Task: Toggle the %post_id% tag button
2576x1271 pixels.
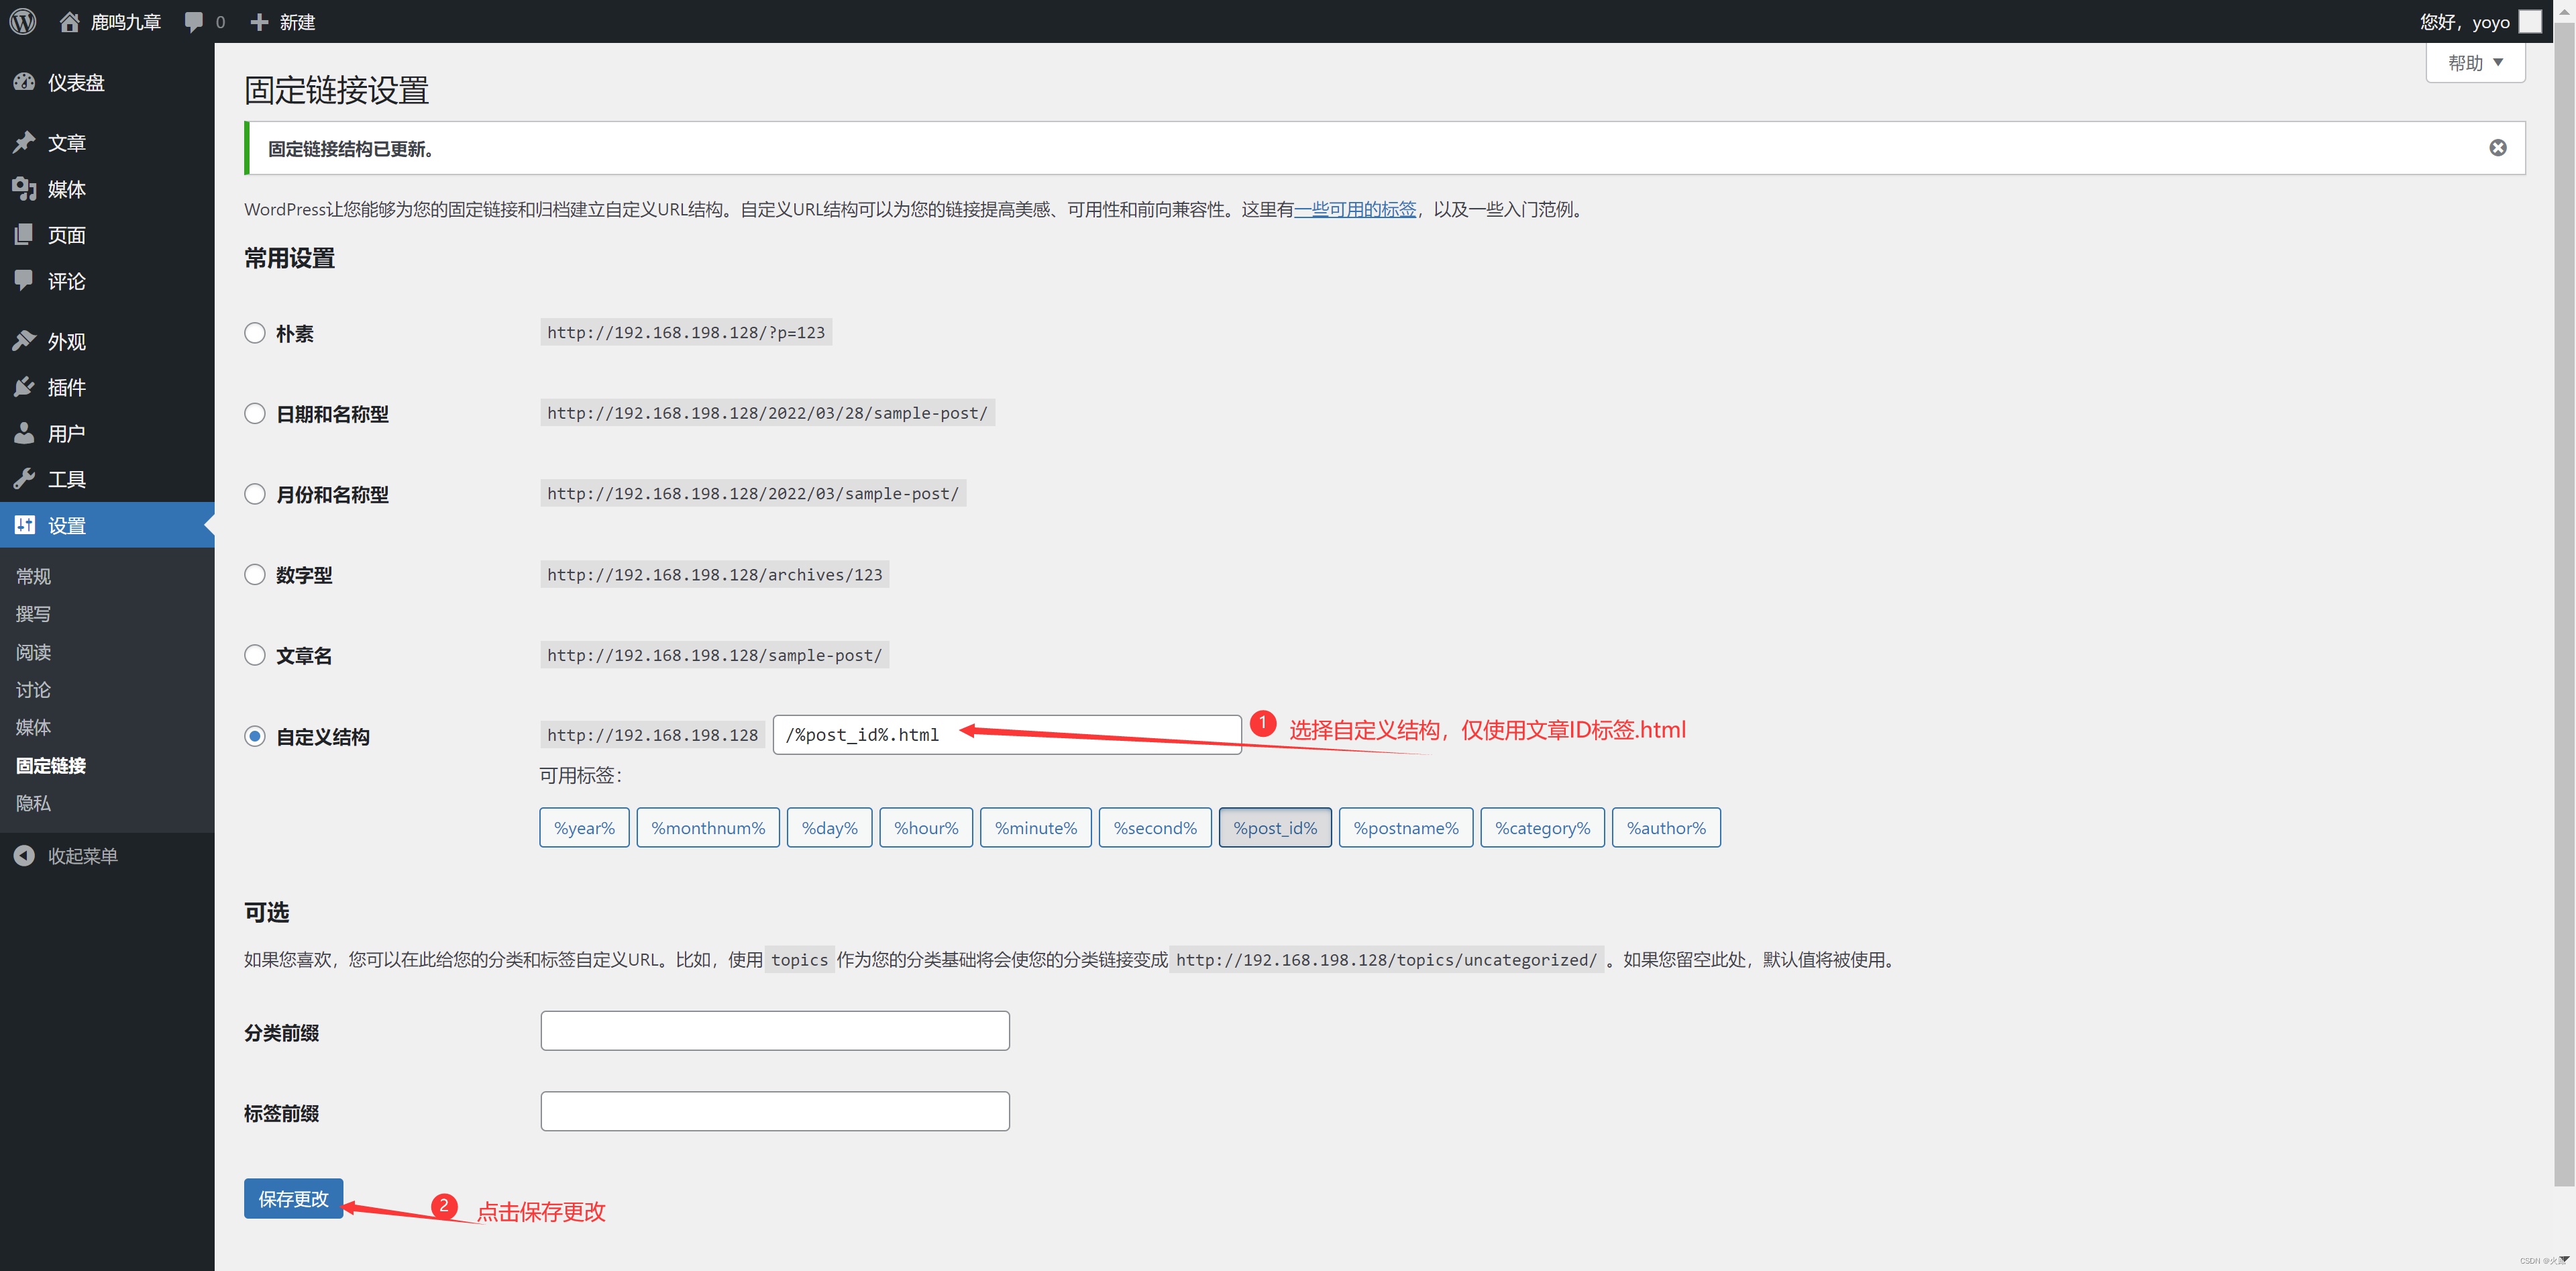Action: click(1275, 827)
